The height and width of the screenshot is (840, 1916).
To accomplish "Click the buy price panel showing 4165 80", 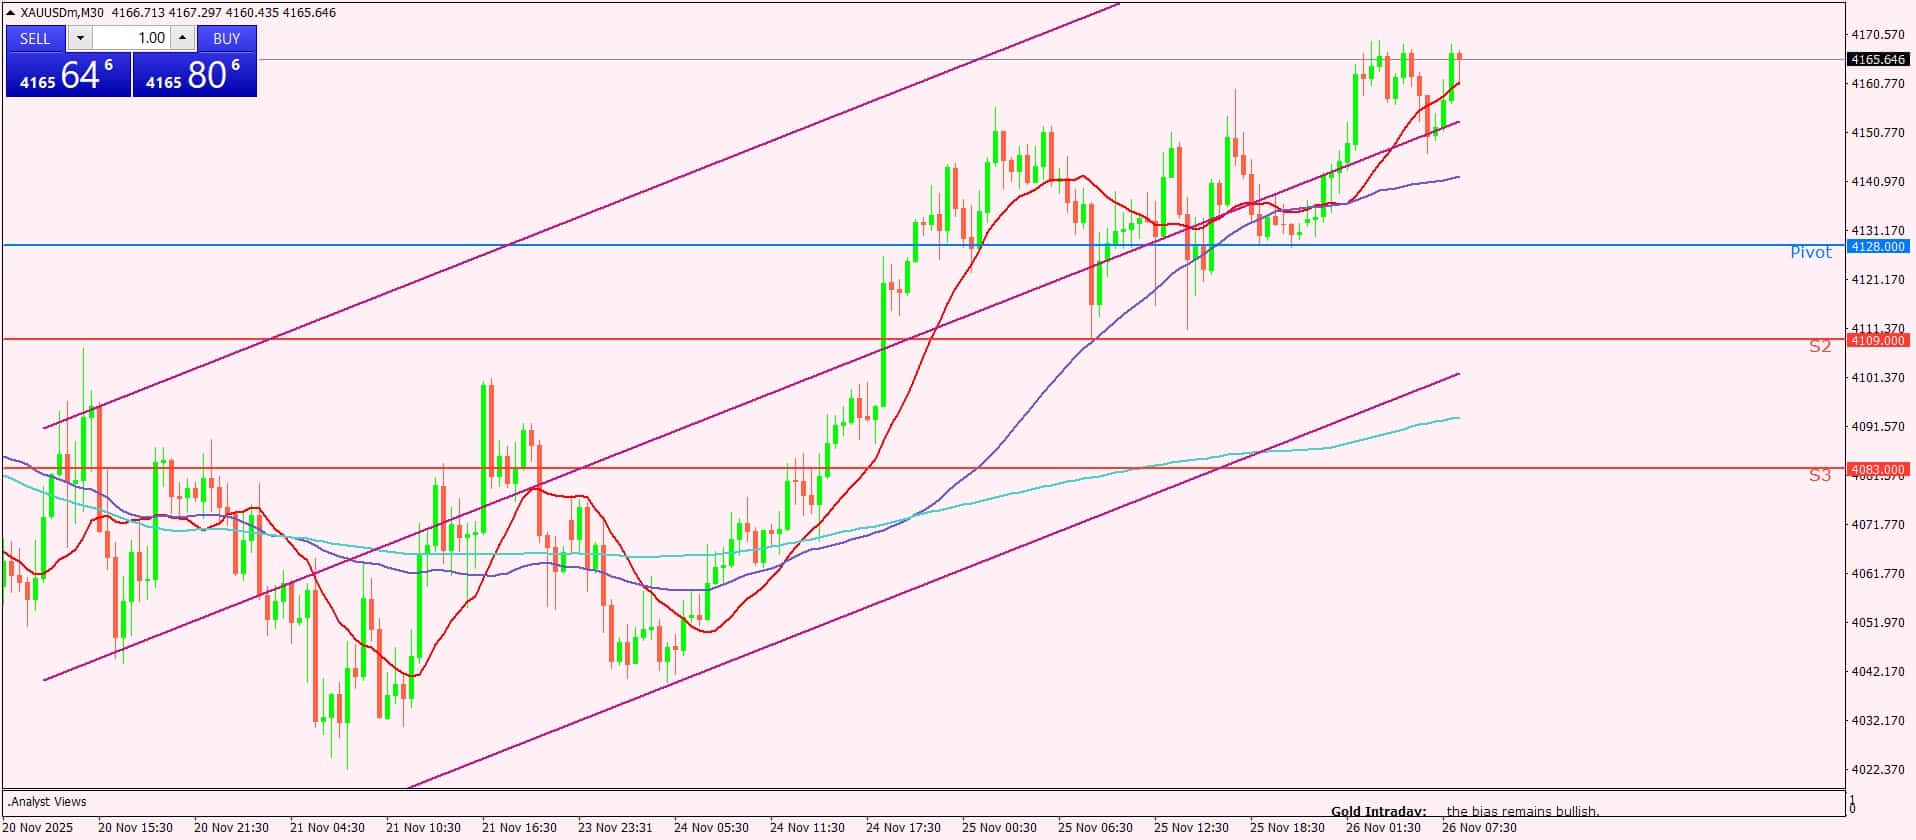I will tap(195, 75).
